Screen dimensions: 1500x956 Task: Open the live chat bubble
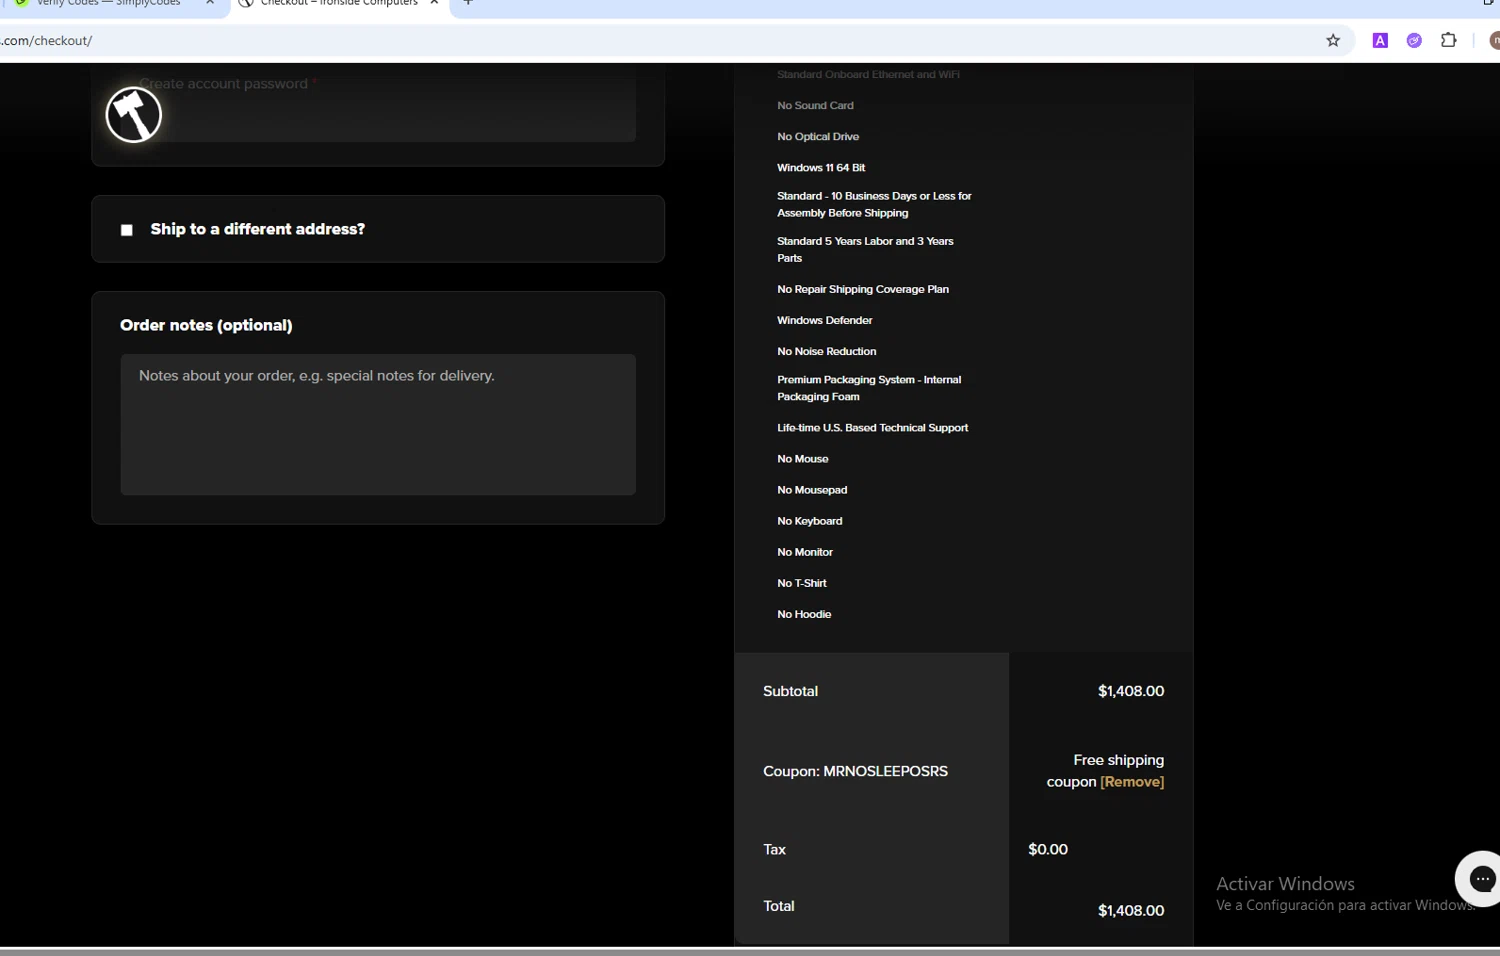[1481, 879]
